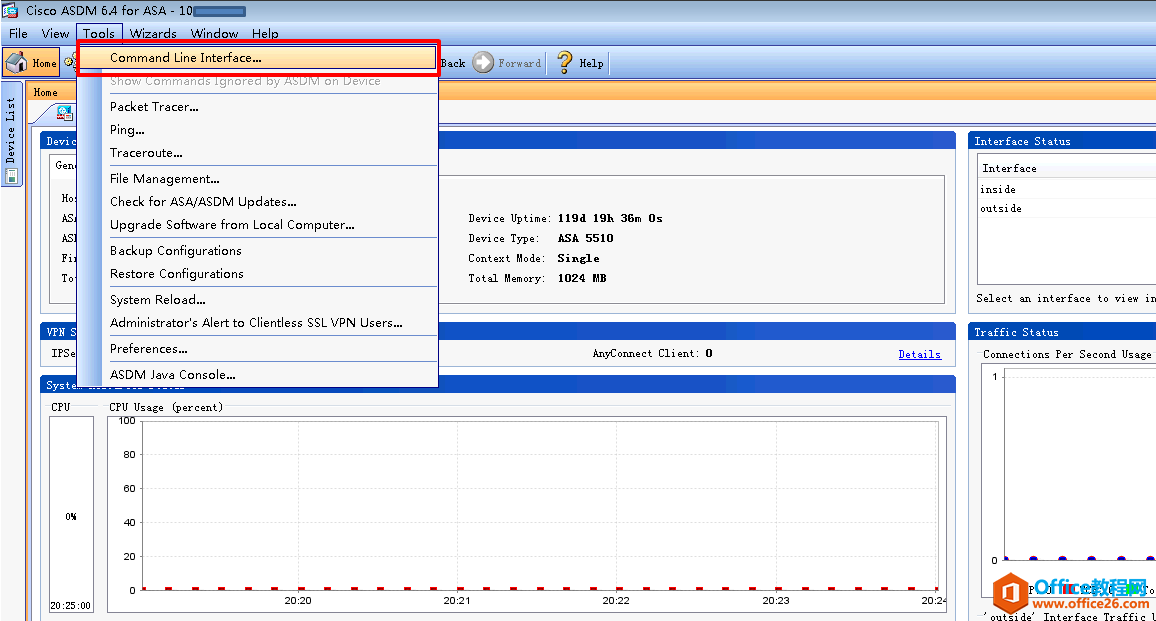Click the Help question mark icon
The width and height of the screenshot is (1156, 621).
(565, 62)
